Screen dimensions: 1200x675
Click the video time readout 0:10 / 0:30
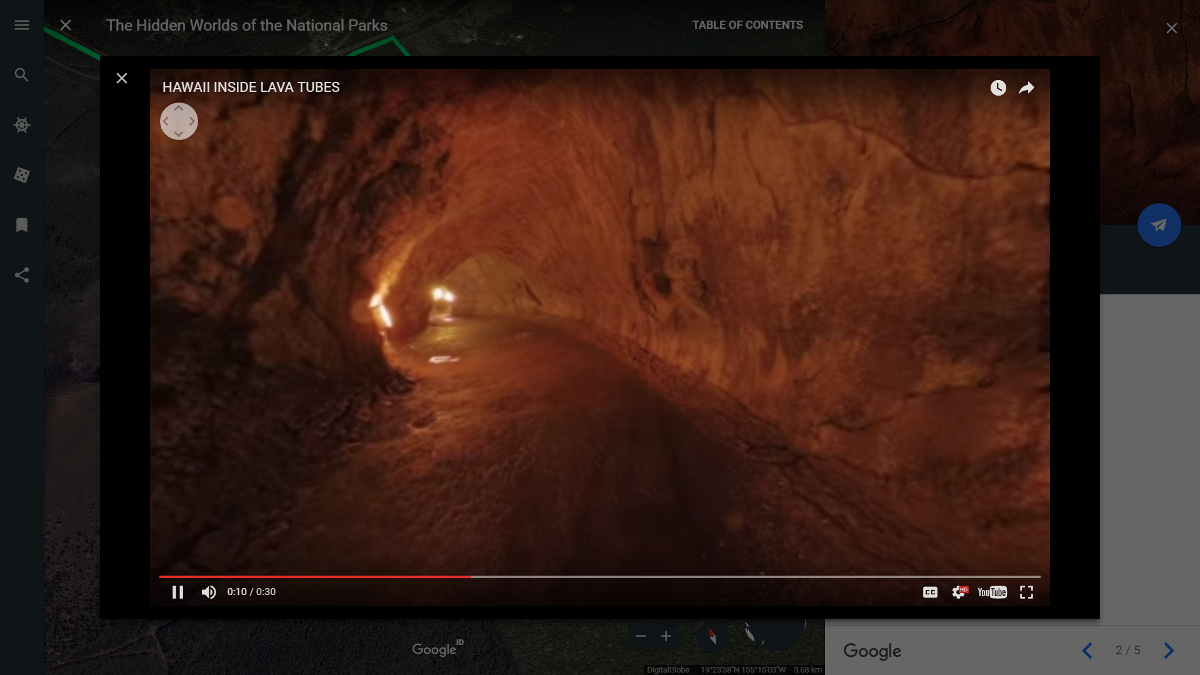point(251,592)
